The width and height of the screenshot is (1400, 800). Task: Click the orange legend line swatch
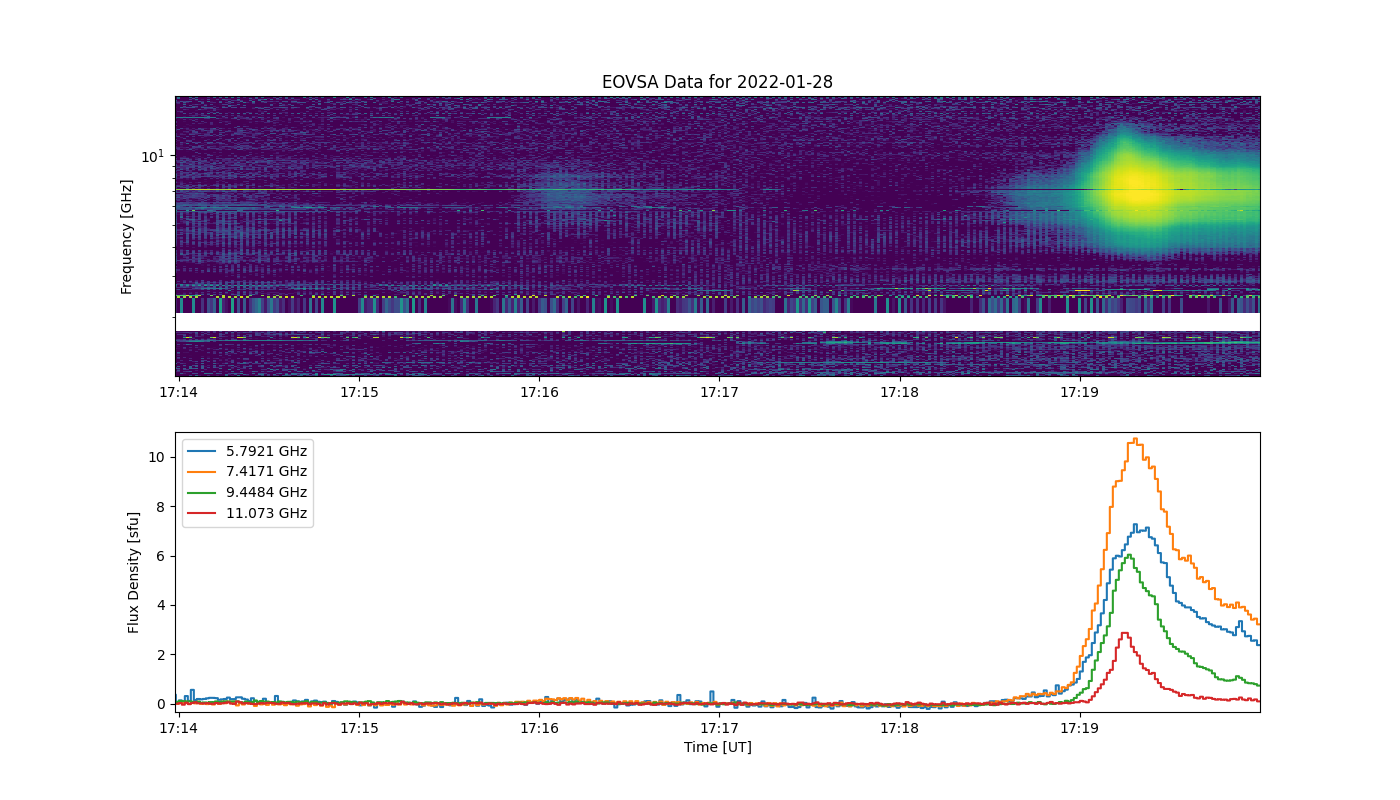click(201, 472)
